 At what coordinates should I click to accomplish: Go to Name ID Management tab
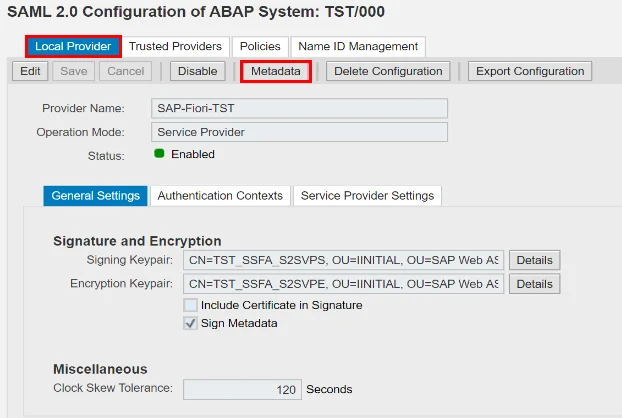pyautogui.click(x=358, y=46)
